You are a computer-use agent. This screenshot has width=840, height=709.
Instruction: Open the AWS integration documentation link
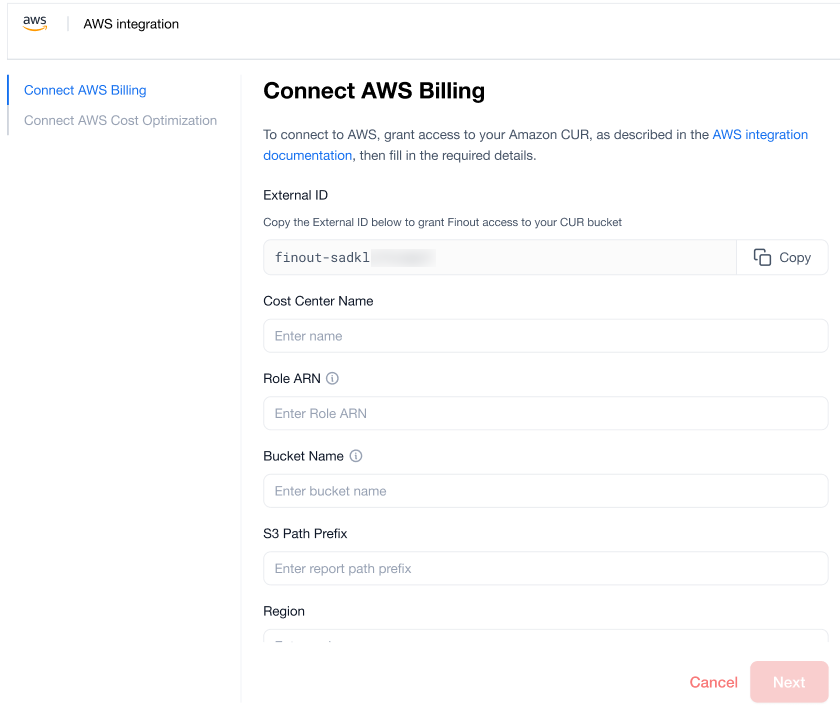coord(760,135)
